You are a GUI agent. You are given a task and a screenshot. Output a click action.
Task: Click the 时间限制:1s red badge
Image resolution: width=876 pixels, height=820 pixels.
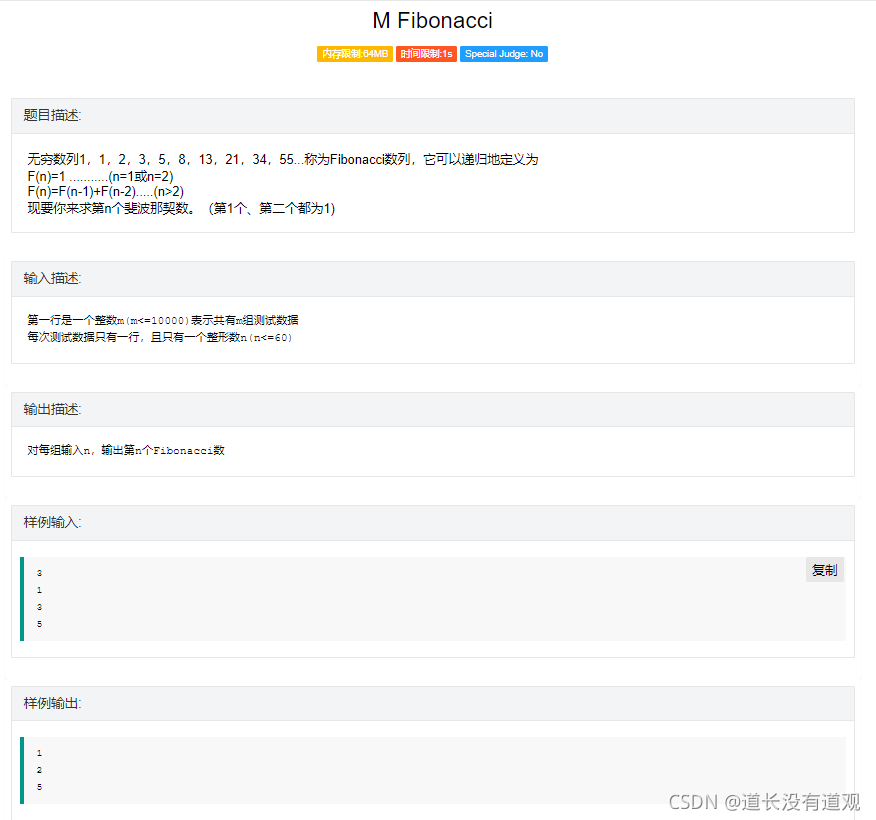[x=426, y=54]
